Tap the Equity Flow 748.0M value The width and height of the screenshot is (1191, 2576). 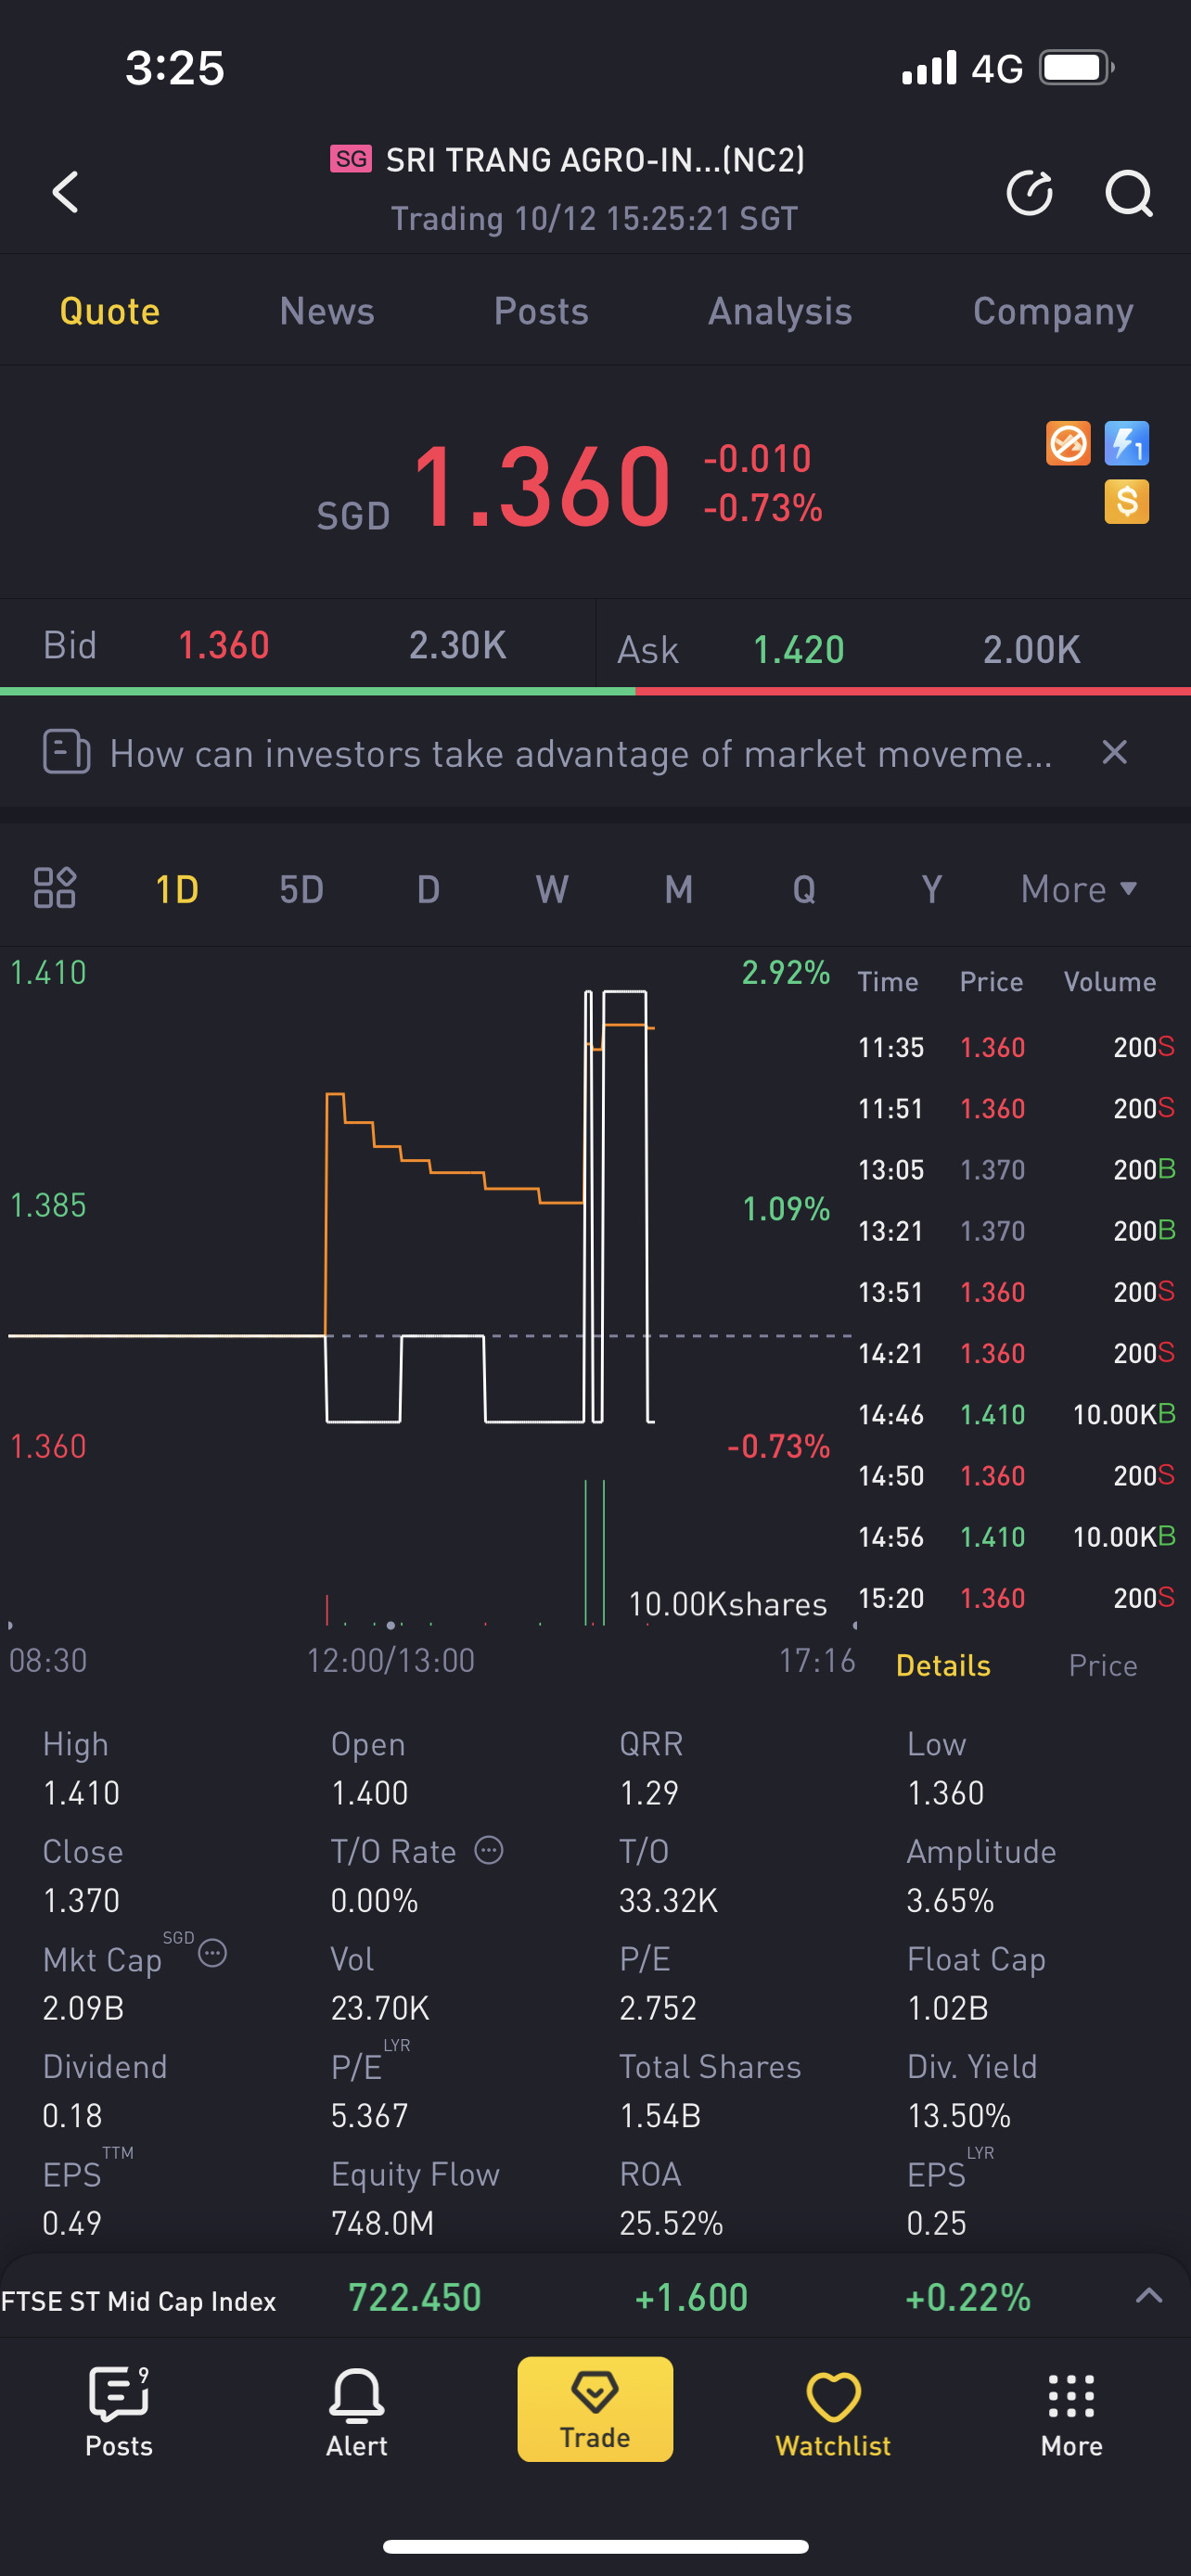[x=382, y=2222]
